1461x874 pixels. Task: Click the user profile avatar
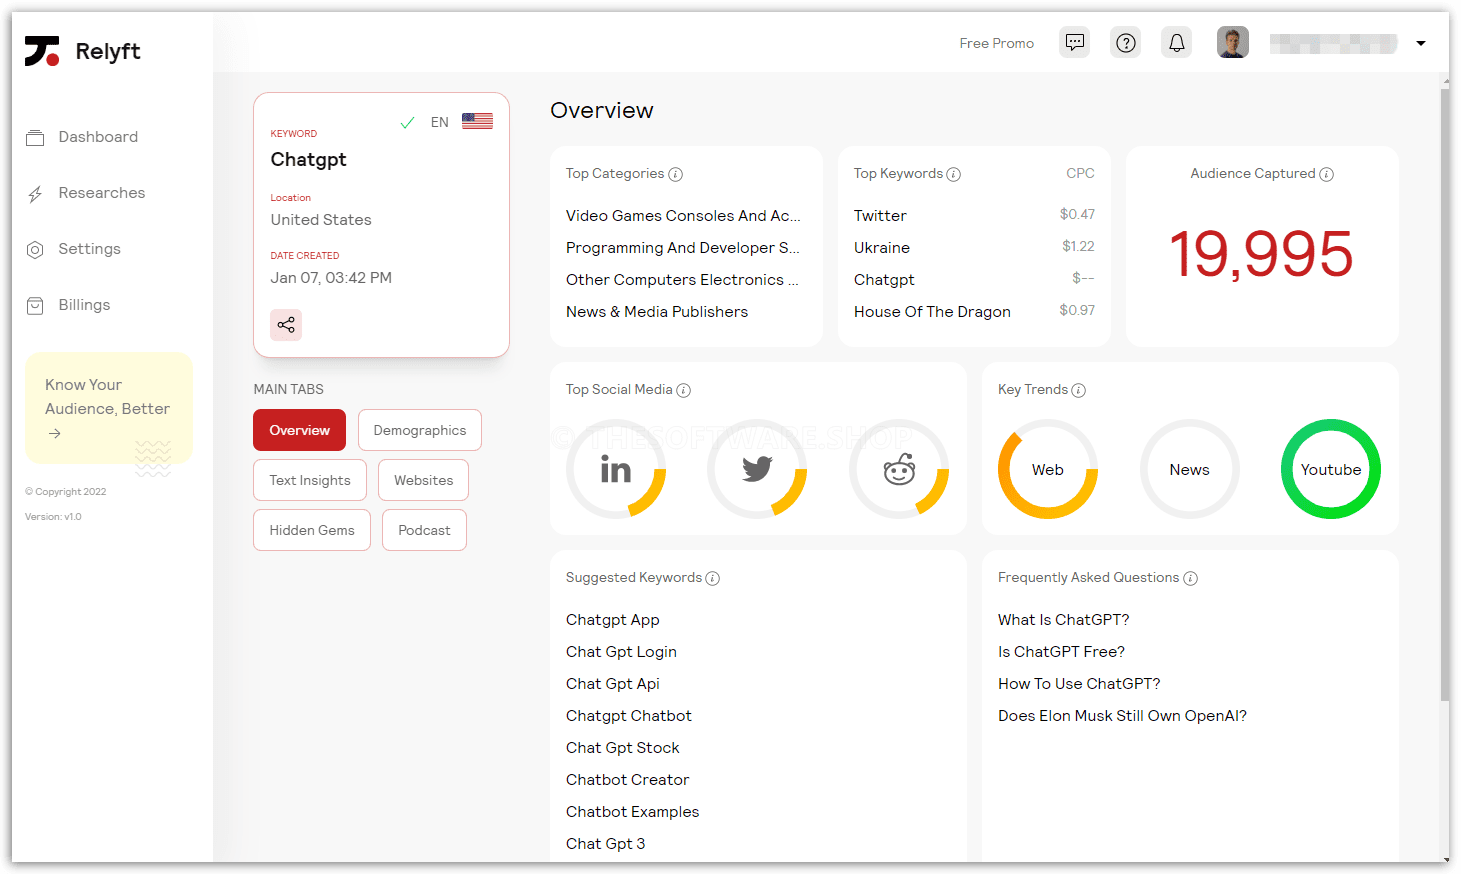pos(1233,43)
